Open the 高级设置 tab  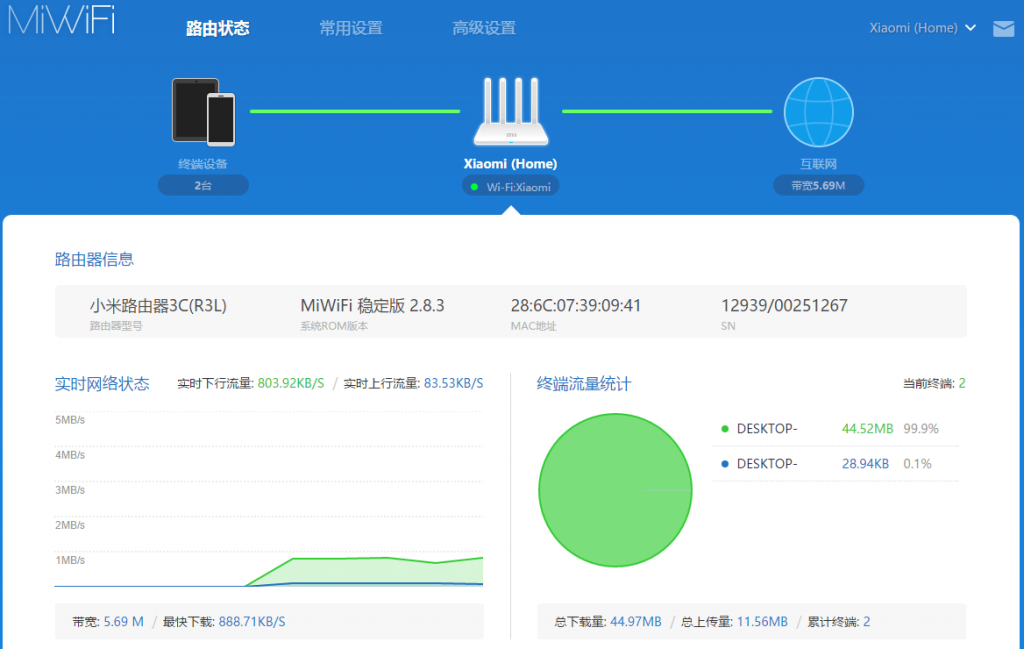[x=484, y=28]
